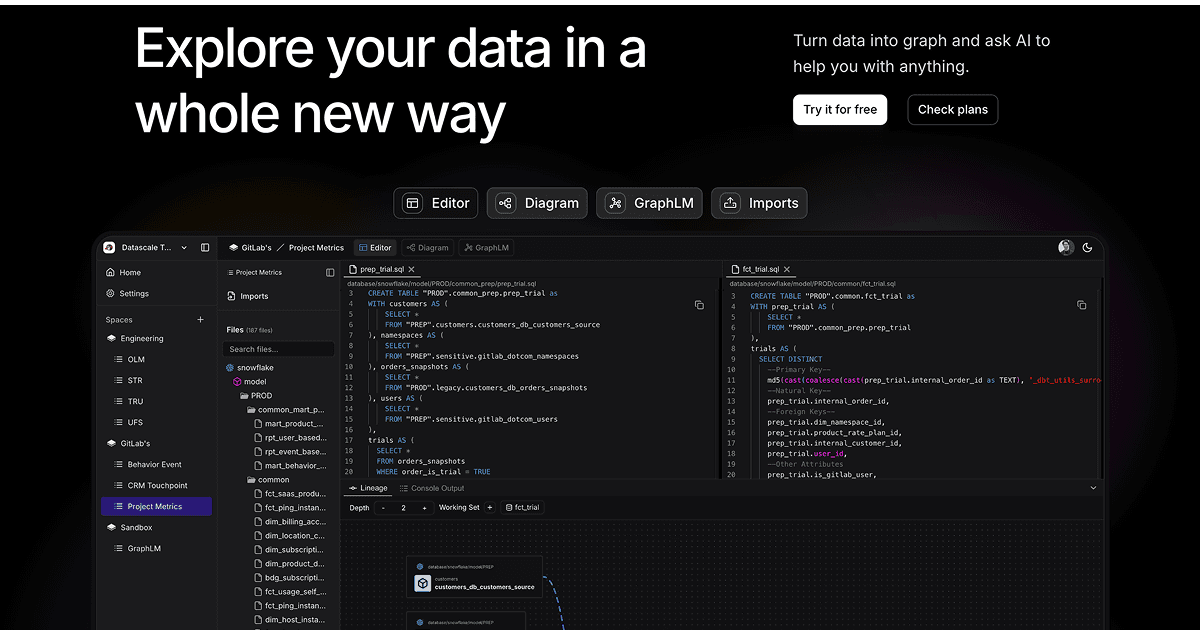
Task: Open the Home icon in the sidebar
Action: pyautogui.click(x=110, y=272)
